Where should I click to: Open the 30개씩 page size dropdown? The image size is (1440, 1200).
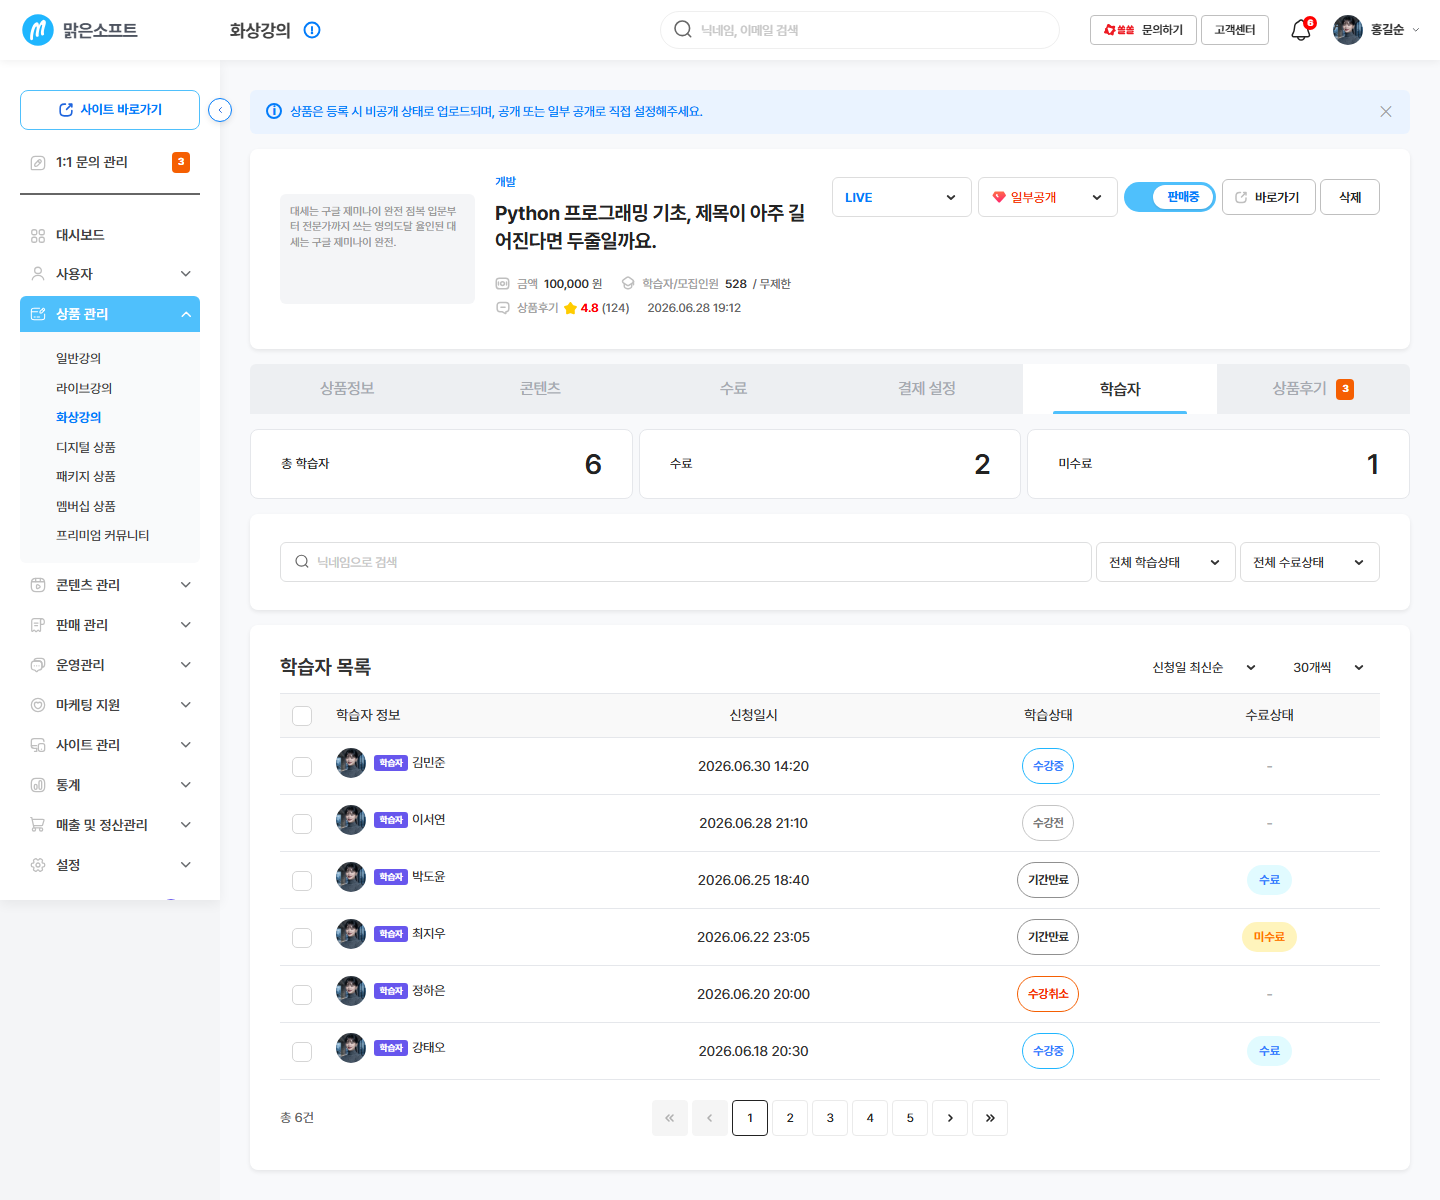tap(1328, 667)
